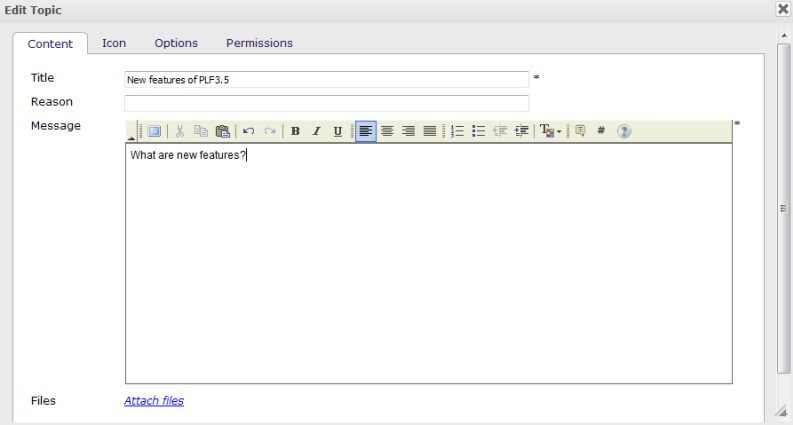The image size is (793, 425).
Task: Switch to the Options tab
Action: click(x=176, y=43)
